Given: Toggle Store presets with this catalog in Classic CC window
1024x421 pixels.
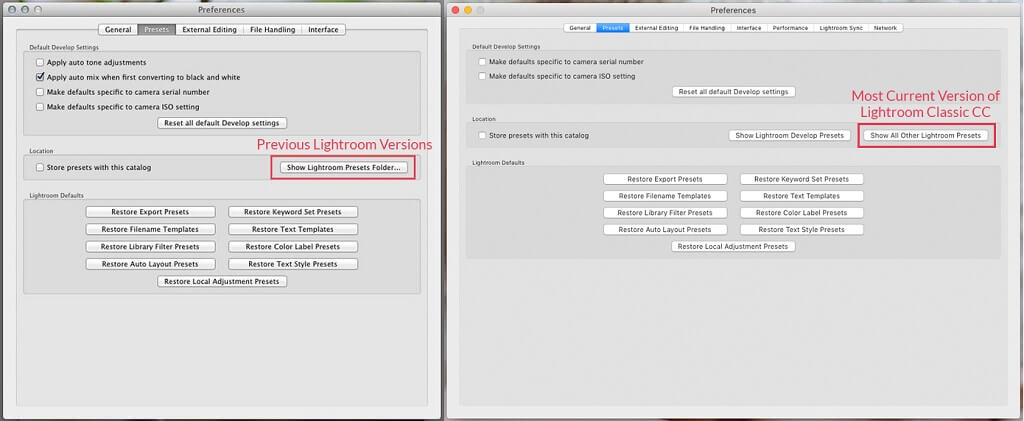Looking at the screenshot, I should pos(483,136).
